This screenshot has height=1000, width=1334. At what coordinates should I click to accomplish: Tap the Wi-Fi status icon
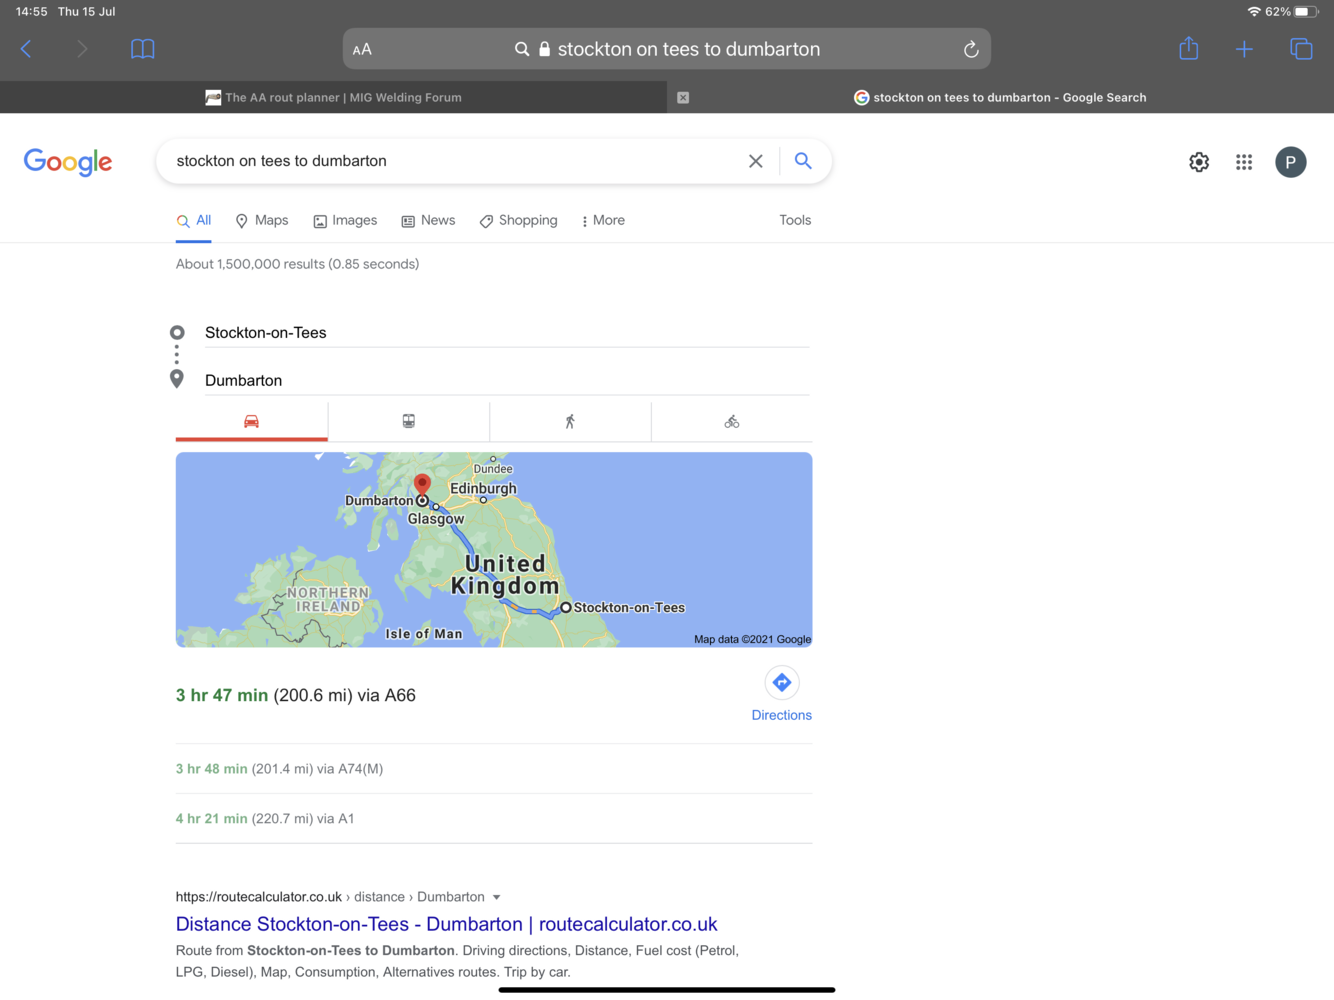(x=1254, y=11)
